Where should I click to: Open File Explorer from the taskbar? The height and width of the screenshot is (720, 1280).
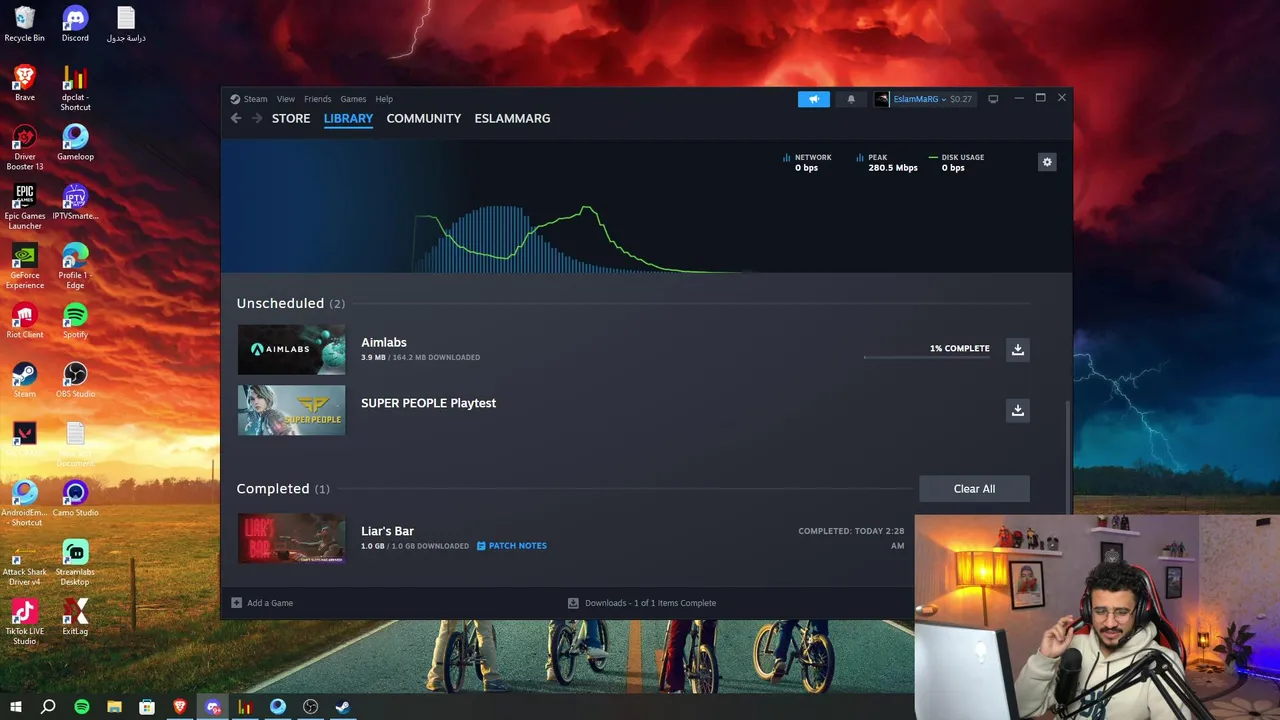coord(114,707)
